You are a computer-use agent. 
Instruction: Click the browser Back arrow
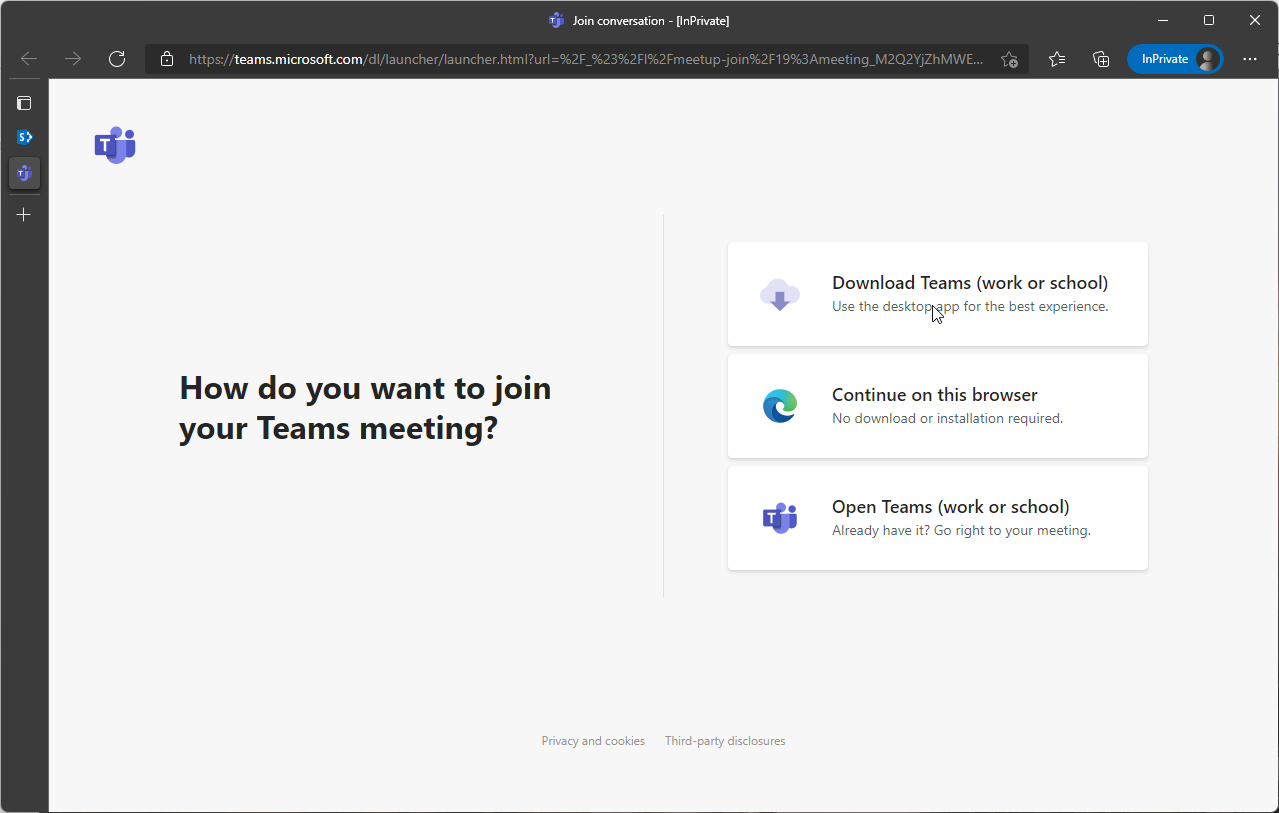[x=29, y=59]
